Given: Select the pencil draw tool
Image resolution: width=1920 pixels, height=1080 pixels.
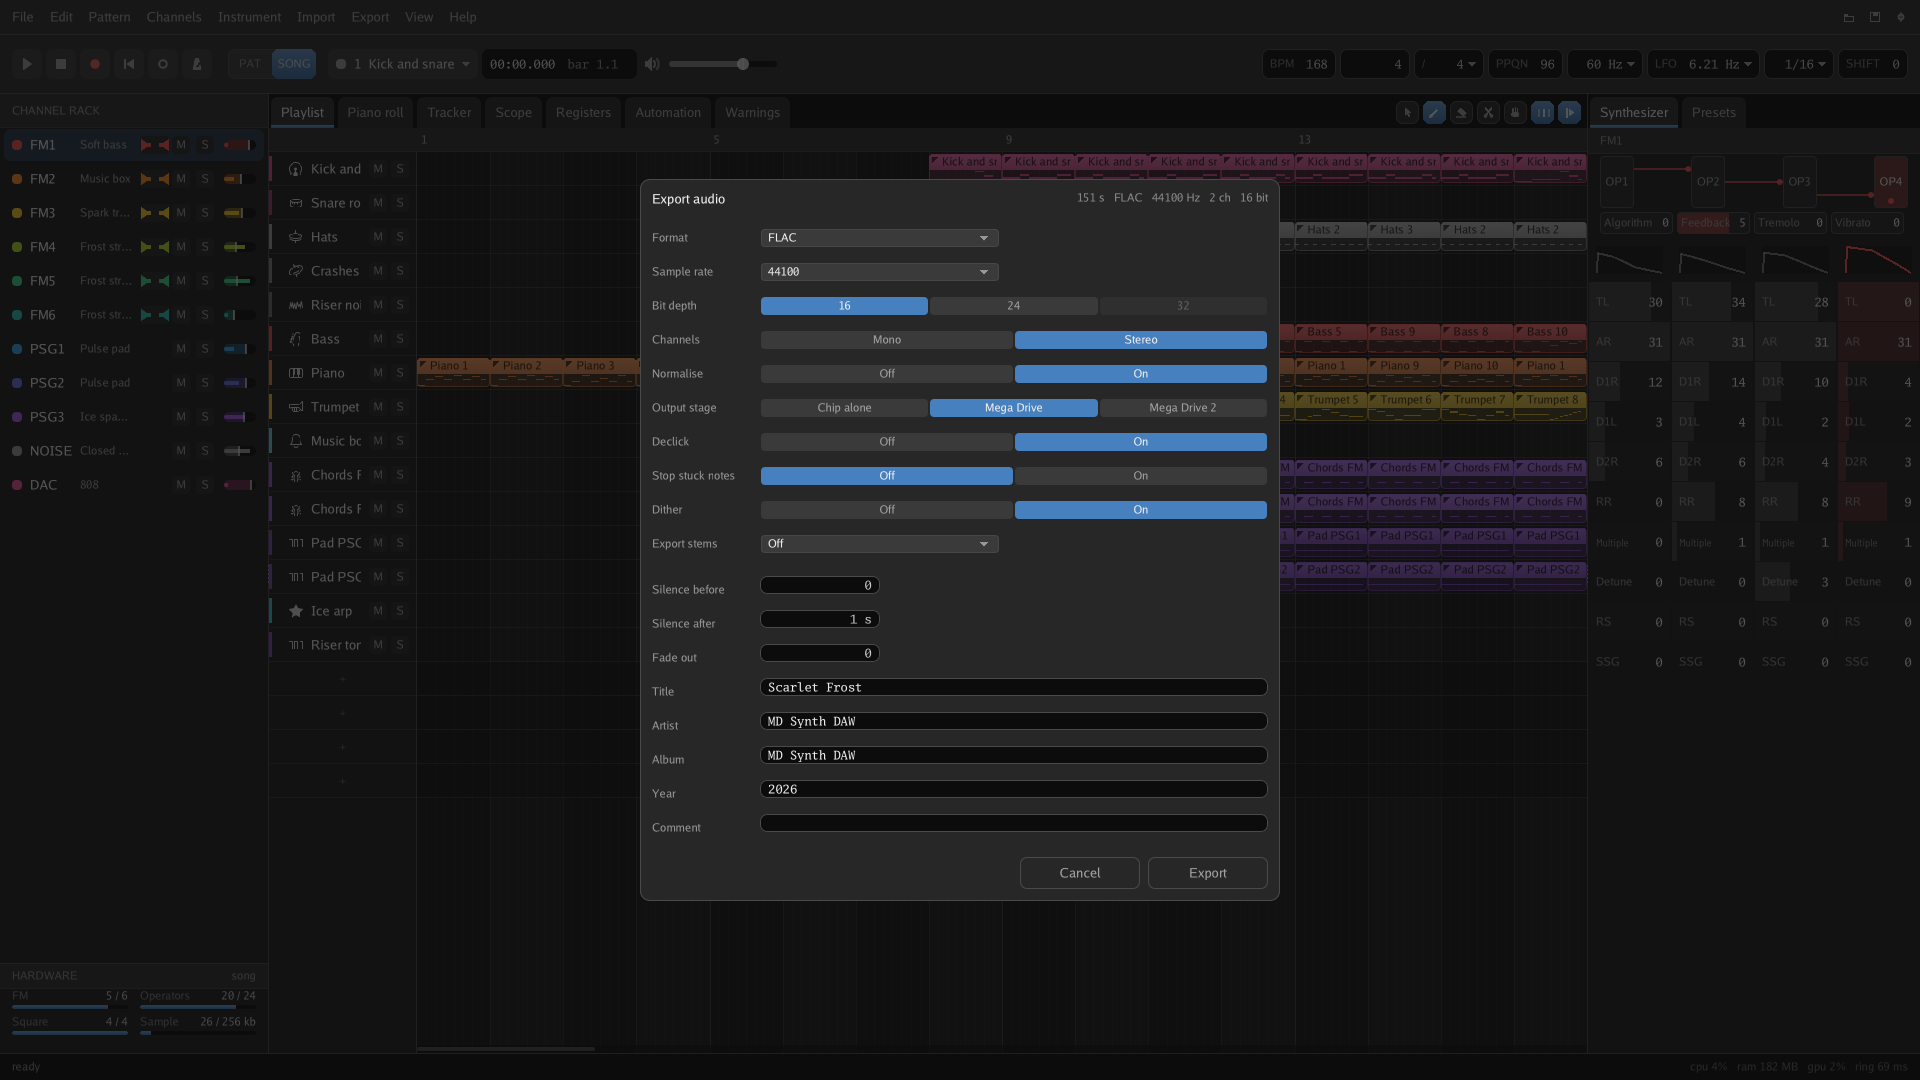Looking at the screenshot, I should click(1434, 113).
